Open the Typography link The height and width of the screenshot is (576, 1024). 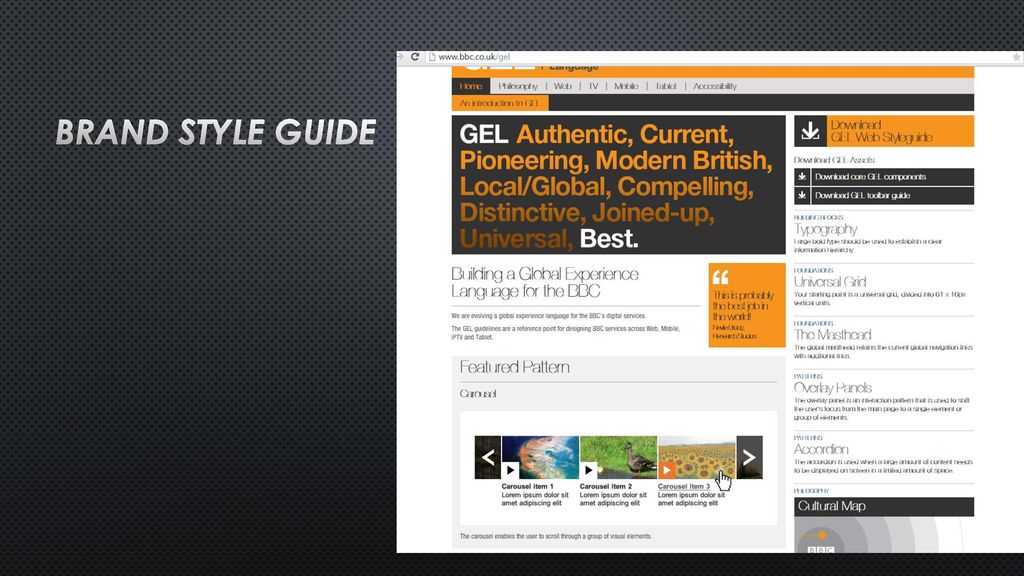[x=825, y=229]
